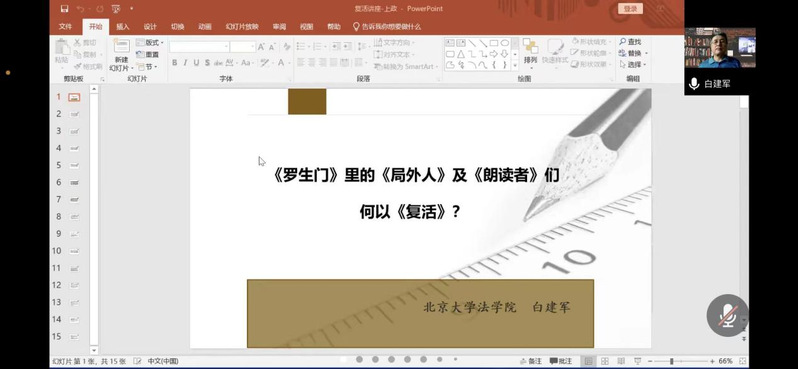798x369 pixels.
Task: Click the Save icon in quick access toolbar
Action: pos(64,9)
